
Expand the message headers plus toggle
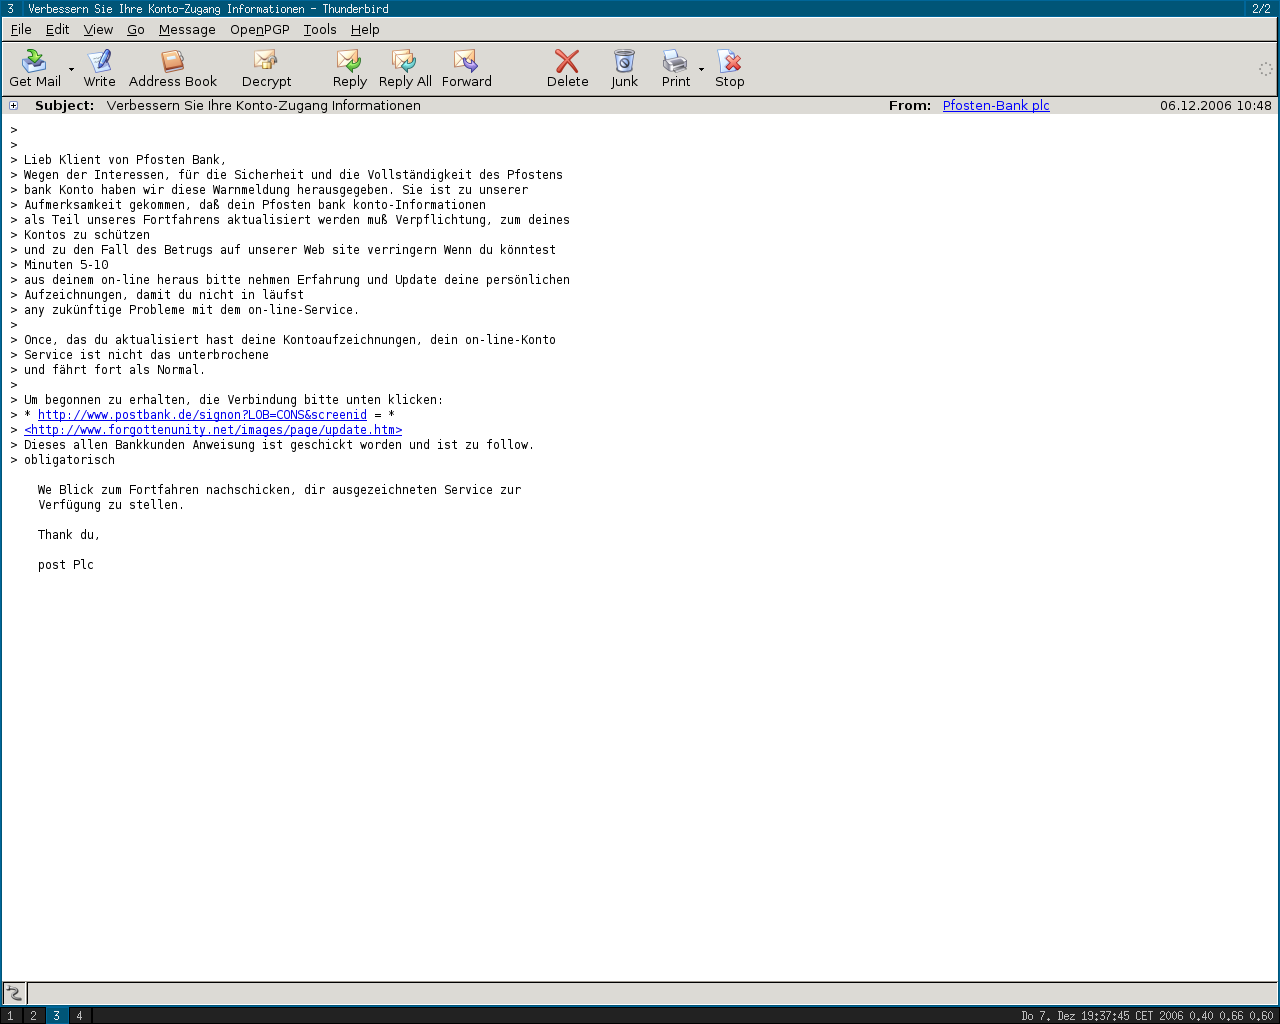point(14,106)
